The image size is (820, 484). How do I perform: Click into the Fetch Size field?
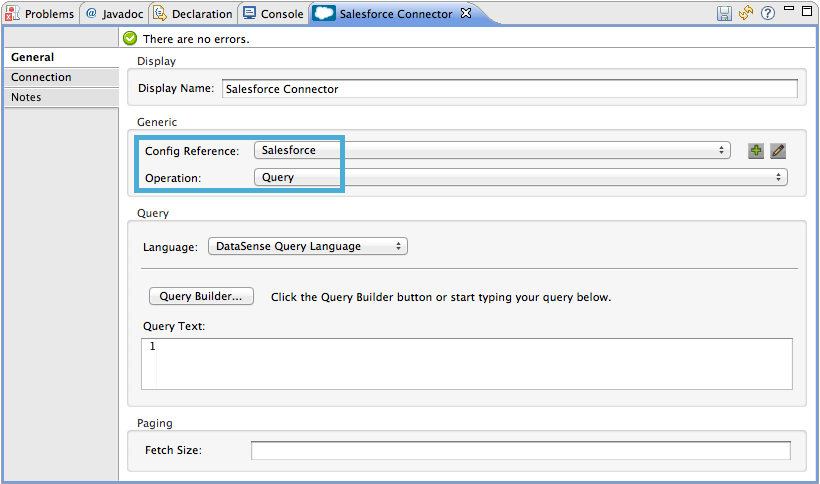point(521,450)
